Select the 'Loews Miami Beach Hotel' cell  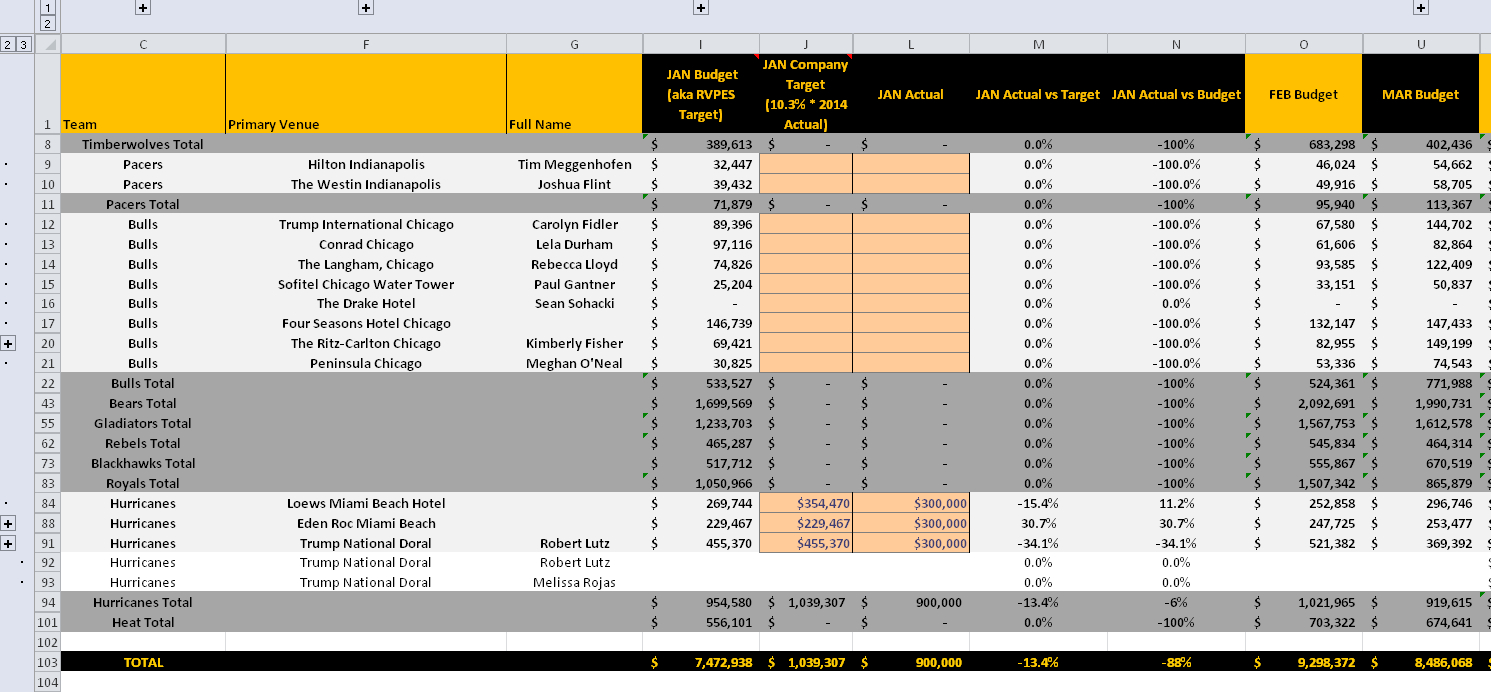point(366,503)
